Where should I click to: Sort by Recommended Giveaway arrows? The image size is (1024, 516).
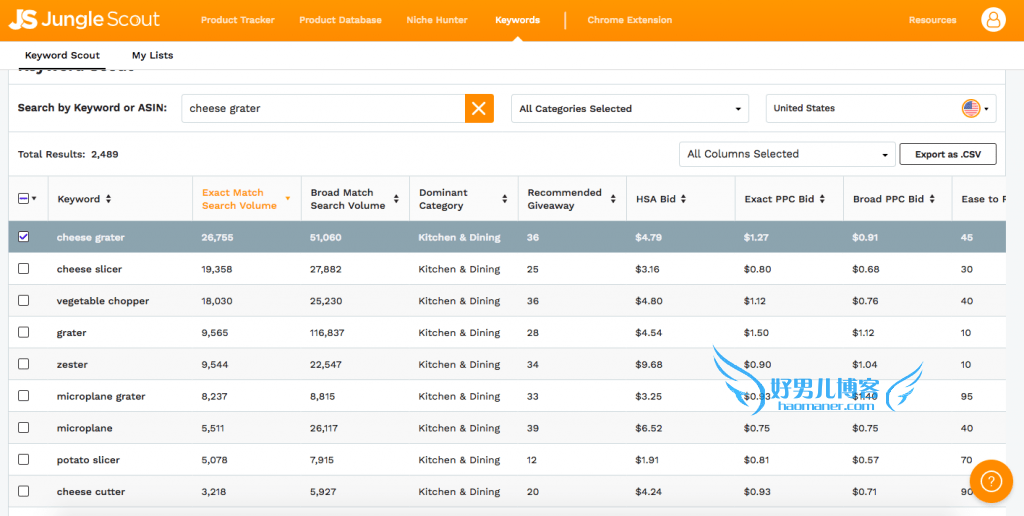tap(613, 199)
